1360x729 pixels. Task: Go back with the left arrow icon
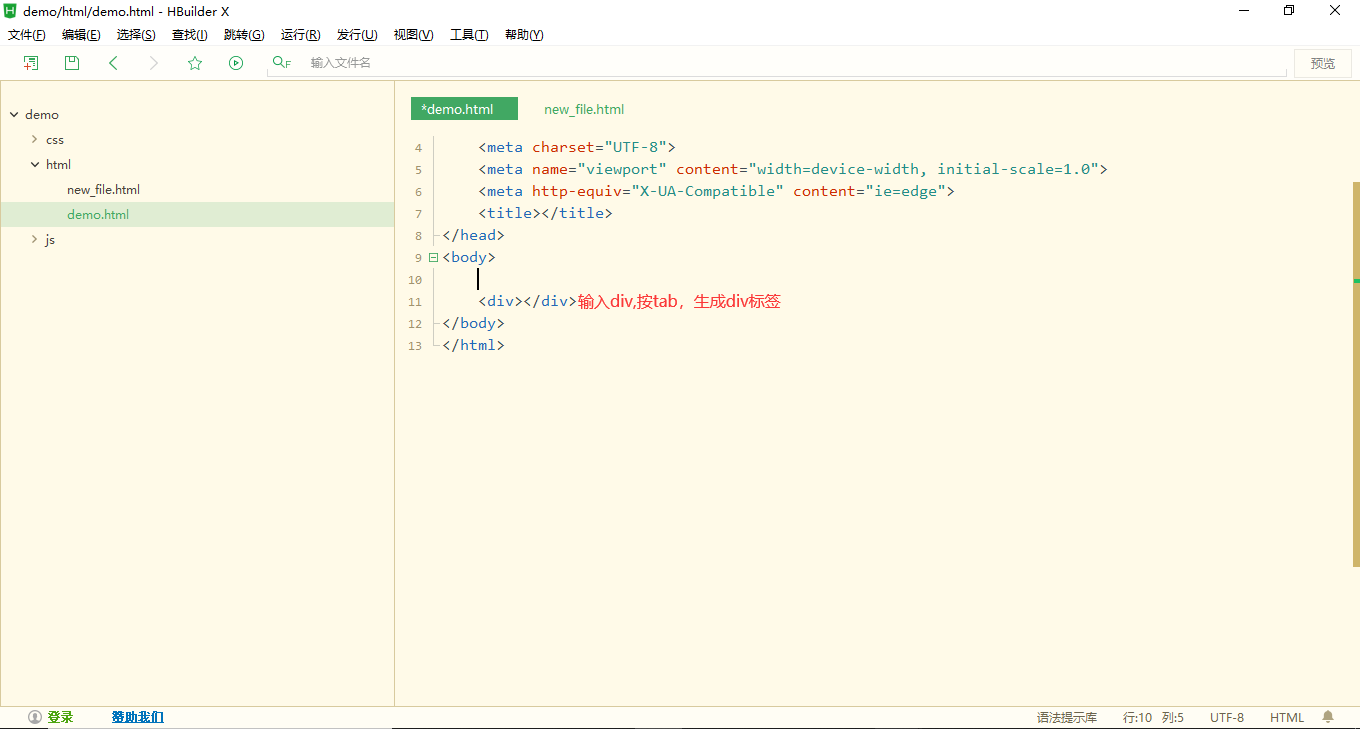[x=113, y=63]
